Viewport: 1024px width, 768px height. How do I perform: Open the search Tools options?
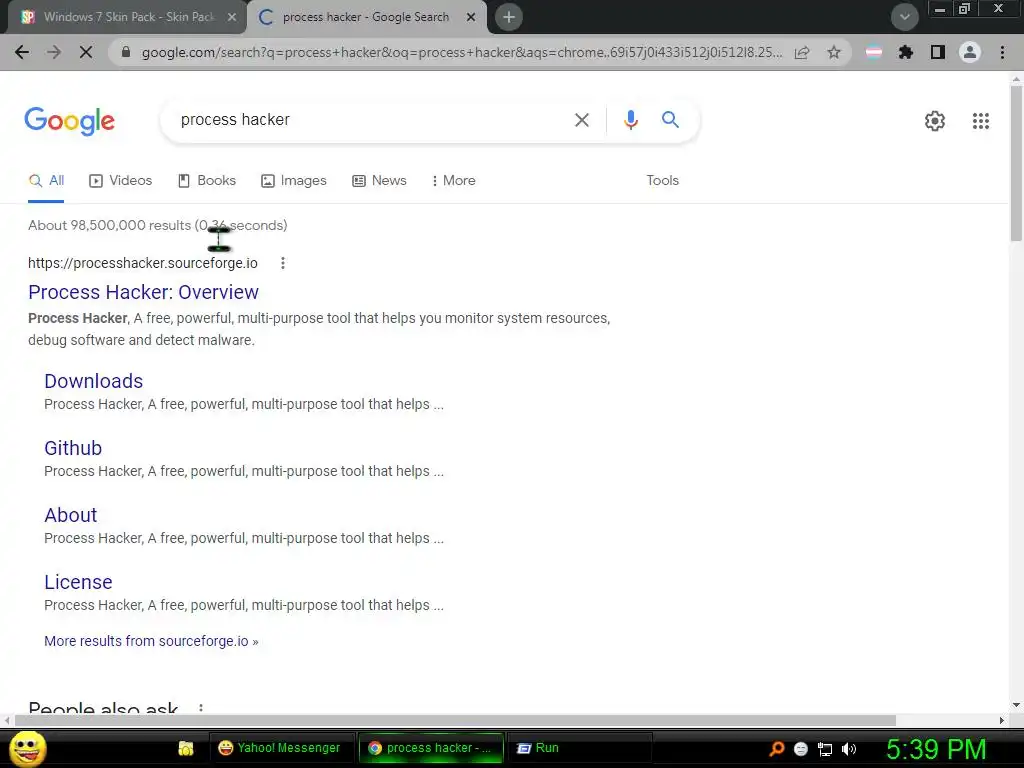click(x=662, y=181)
